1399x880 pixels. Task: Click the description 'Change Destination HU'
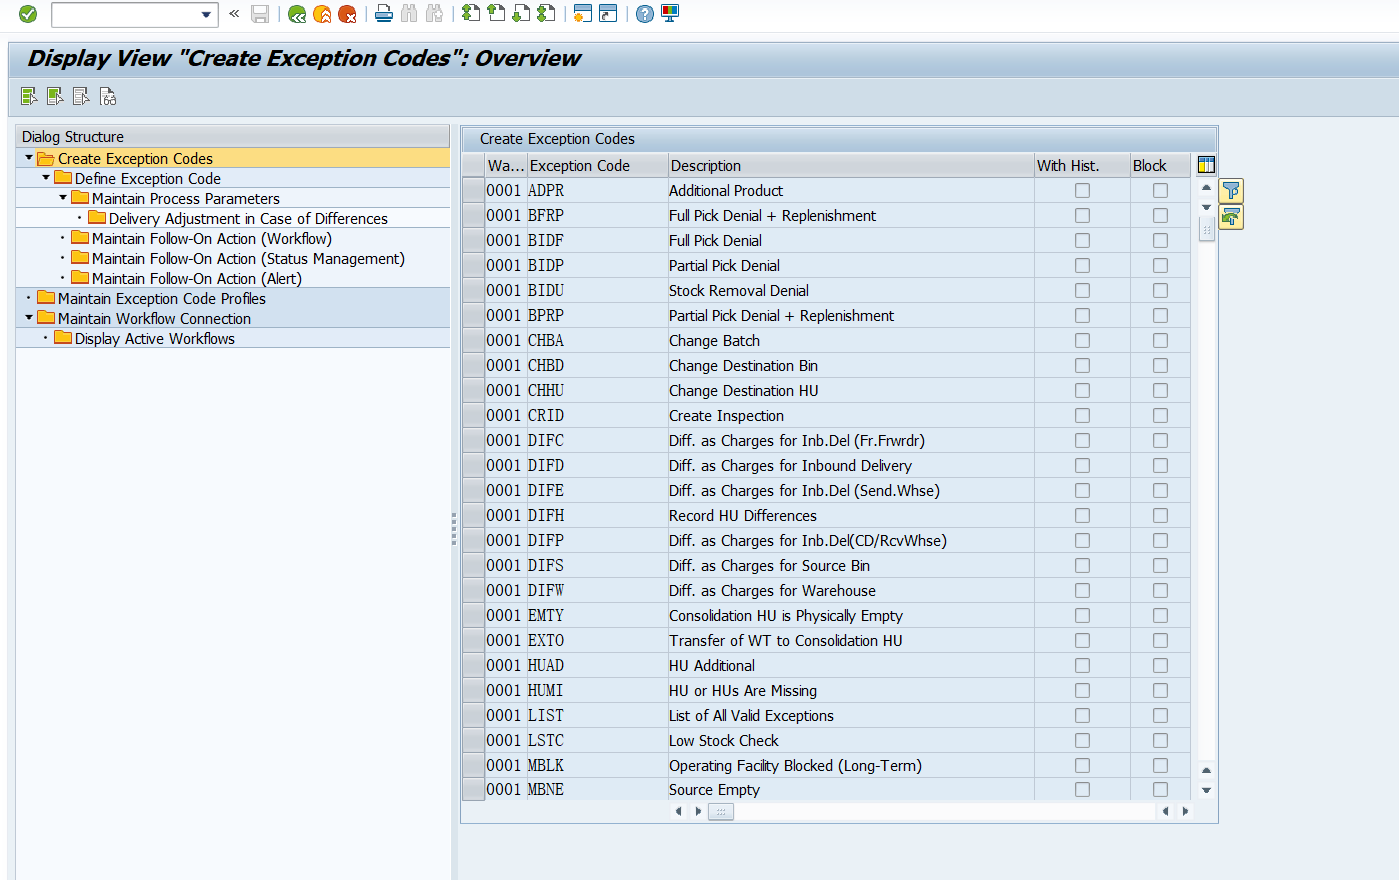pyautogui.click(x=744, y=390)
